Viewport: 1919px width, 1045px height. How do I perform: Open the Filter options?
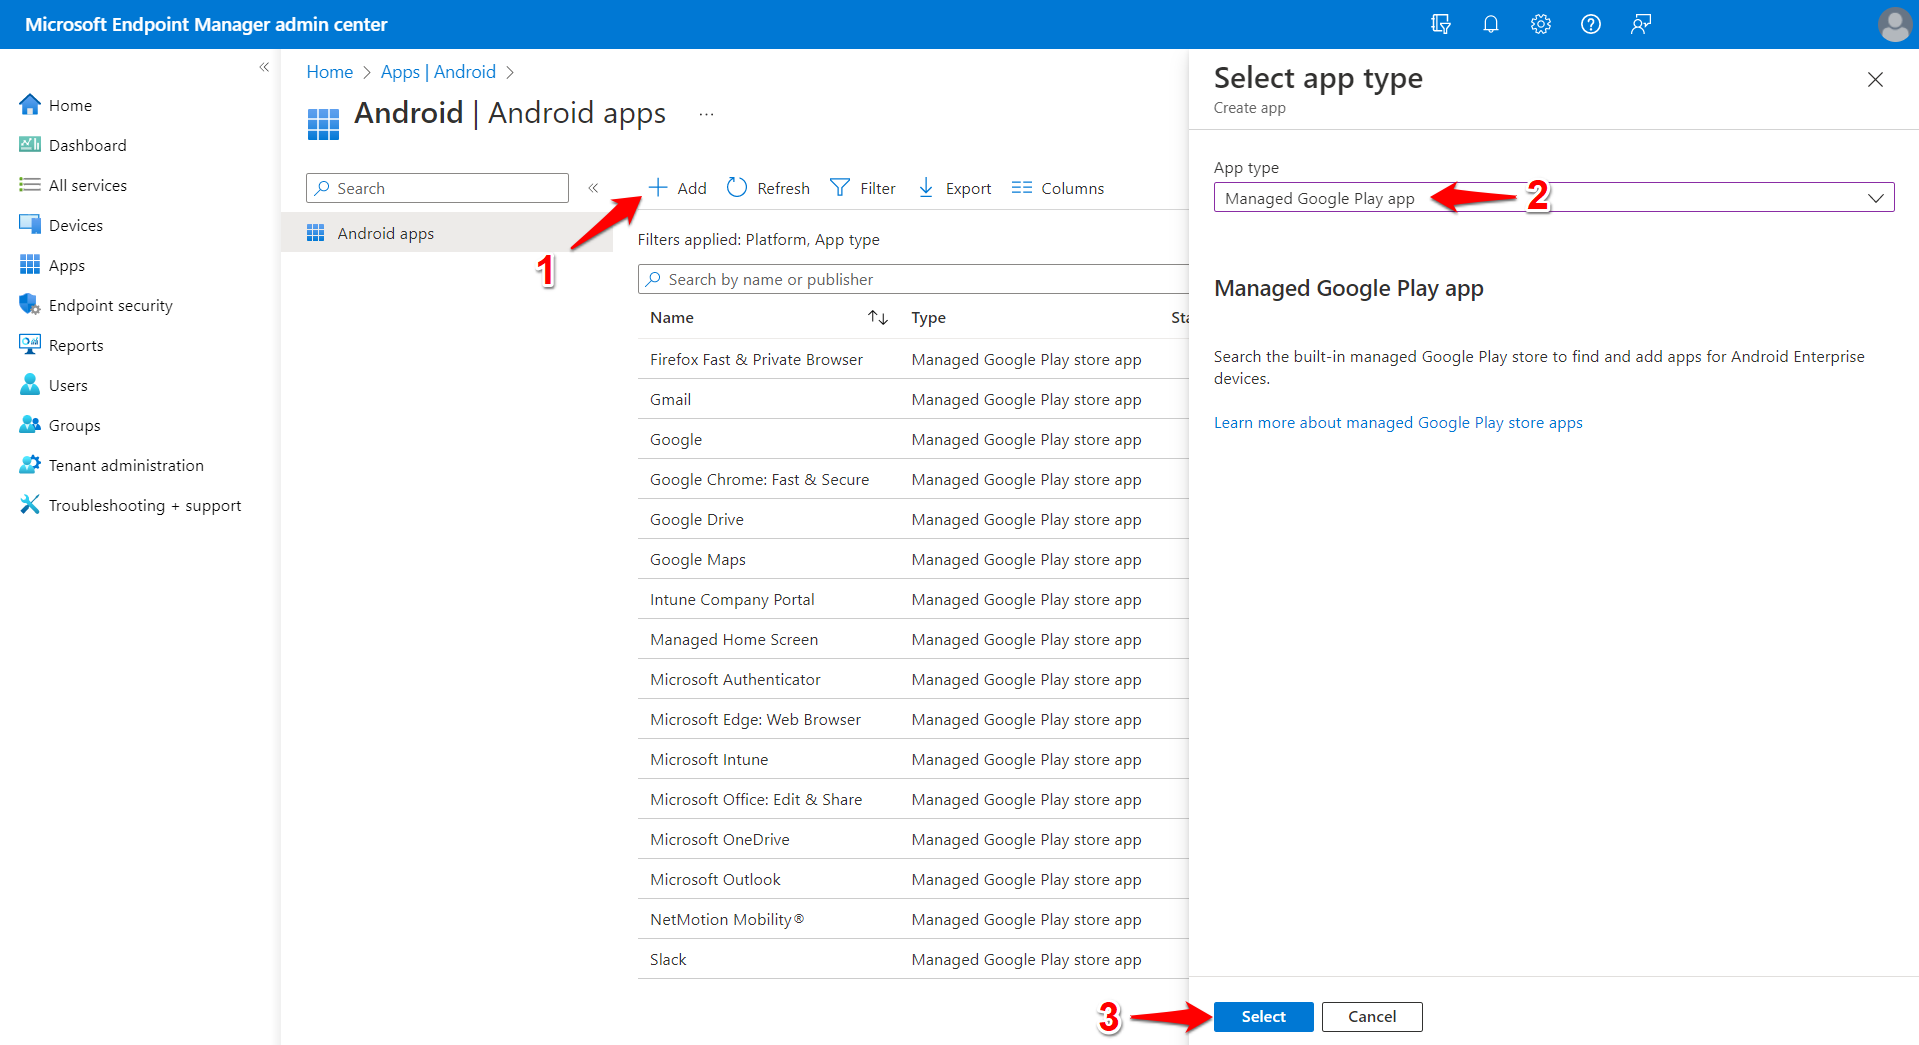pos(862,188)
